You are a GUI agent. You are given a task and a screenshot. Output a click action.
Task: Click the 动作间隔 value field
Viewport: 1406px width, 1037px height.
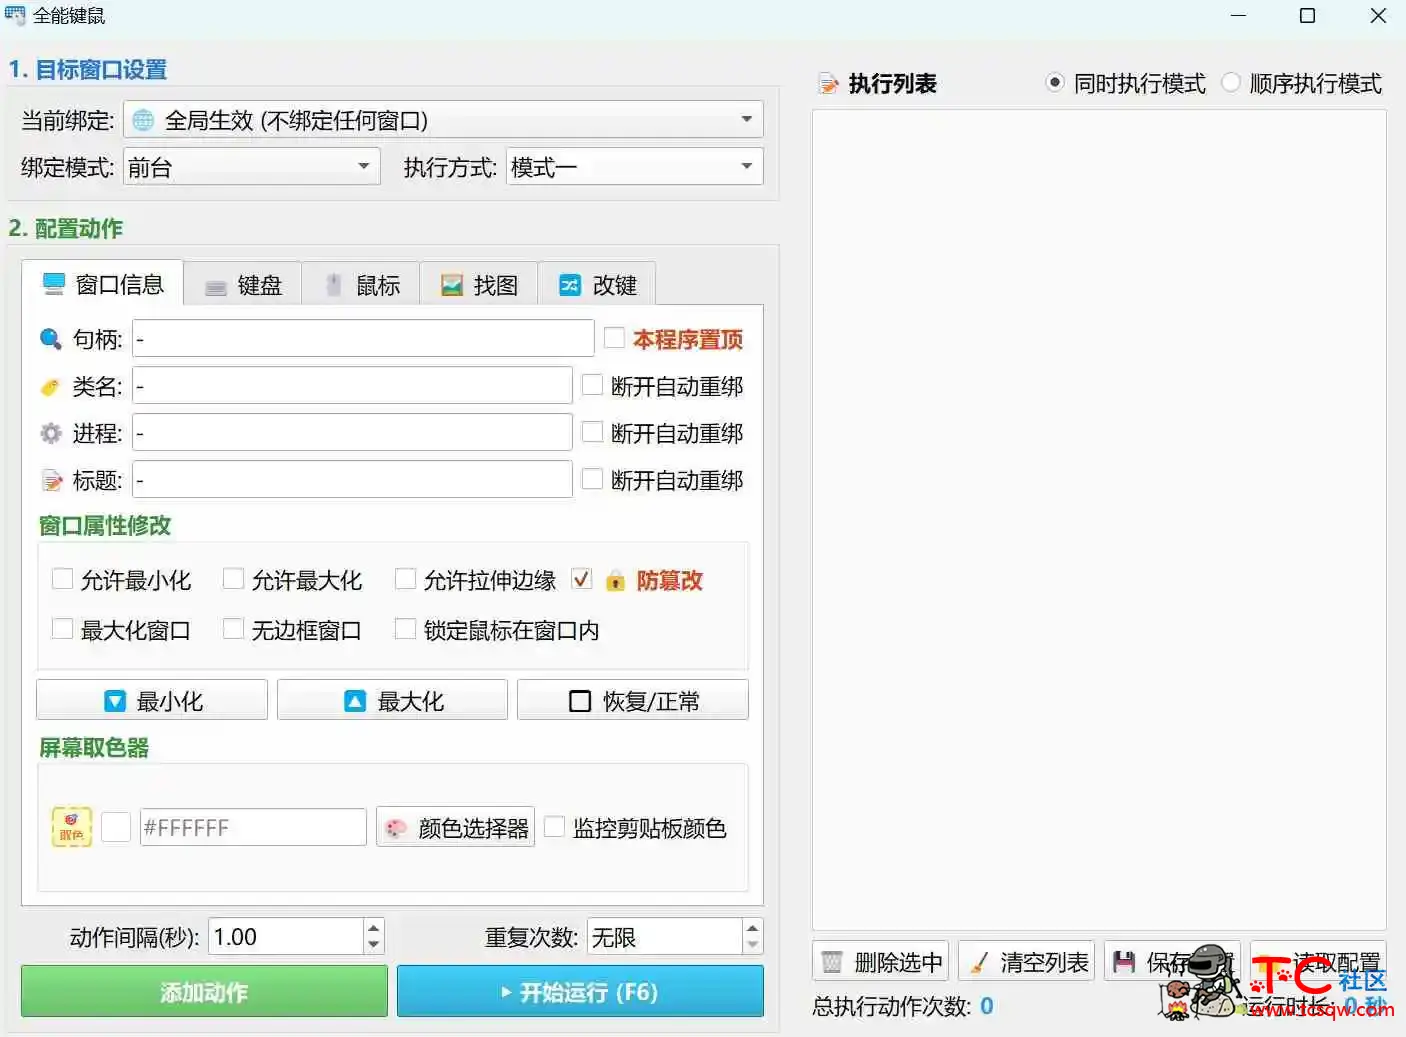coord(286,937)
